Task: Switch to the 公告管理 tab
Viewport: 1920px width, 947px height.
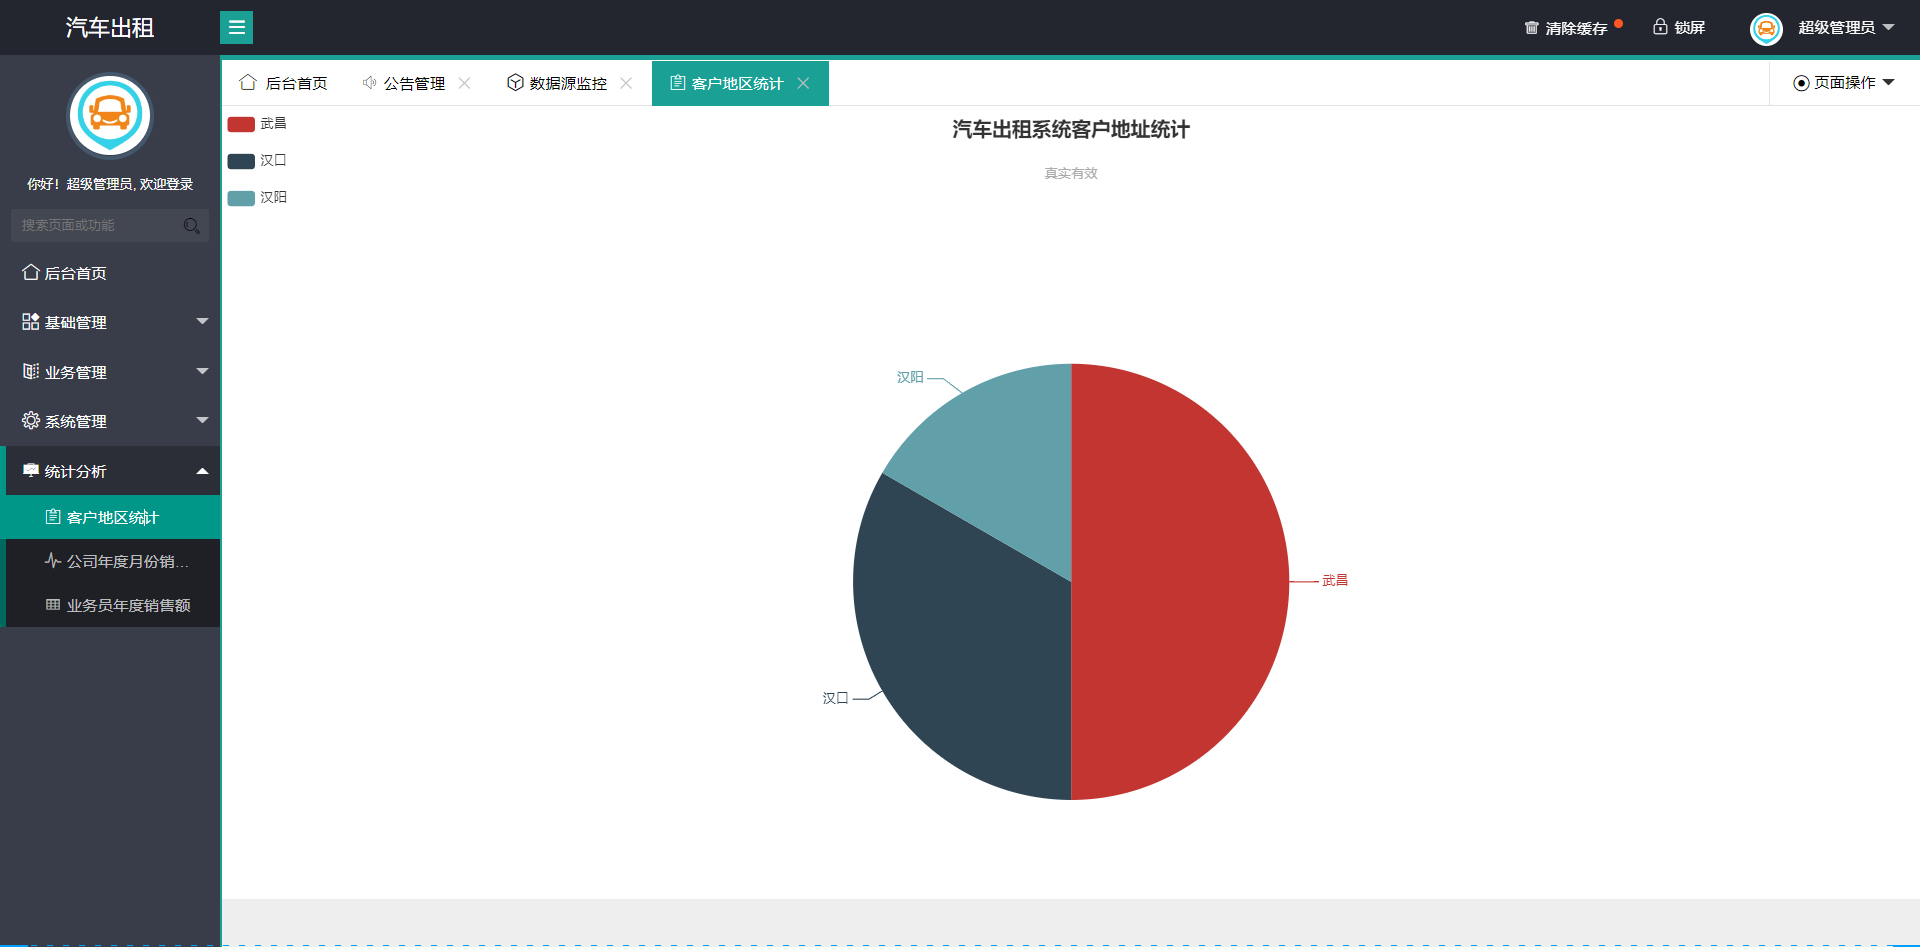Action: [415, 83]
